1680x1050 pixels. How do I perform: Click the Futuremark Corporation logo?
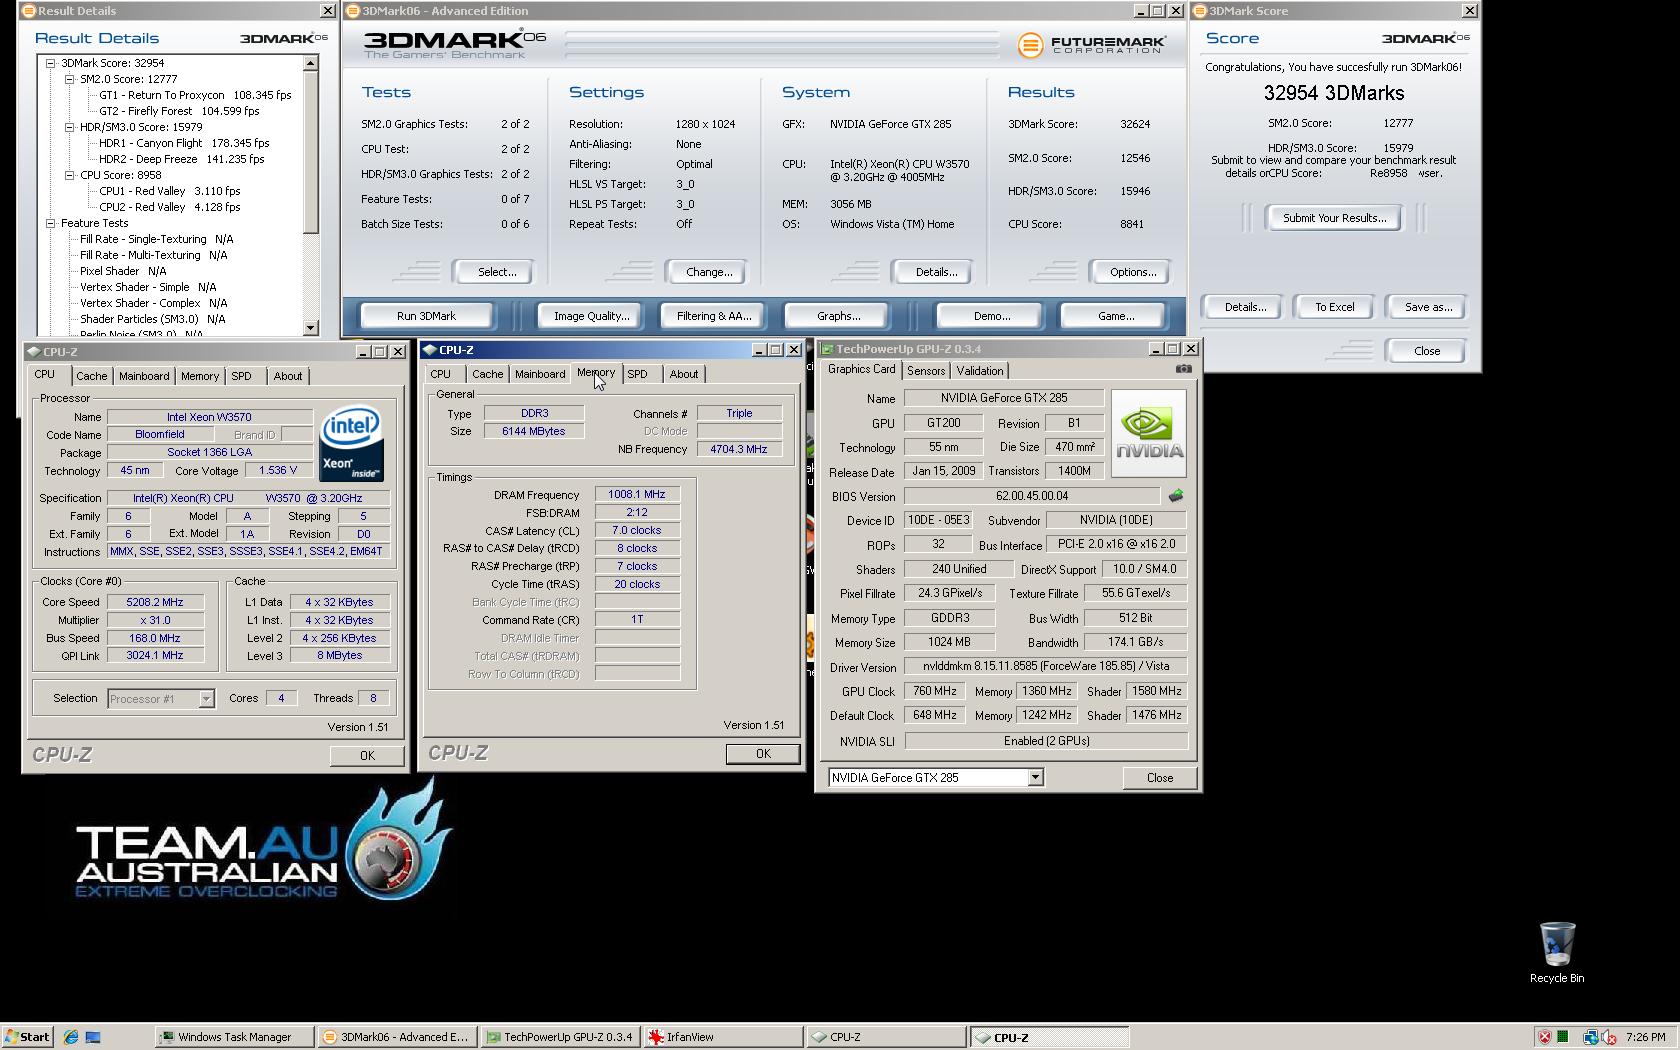click(x=1090, y=45)
